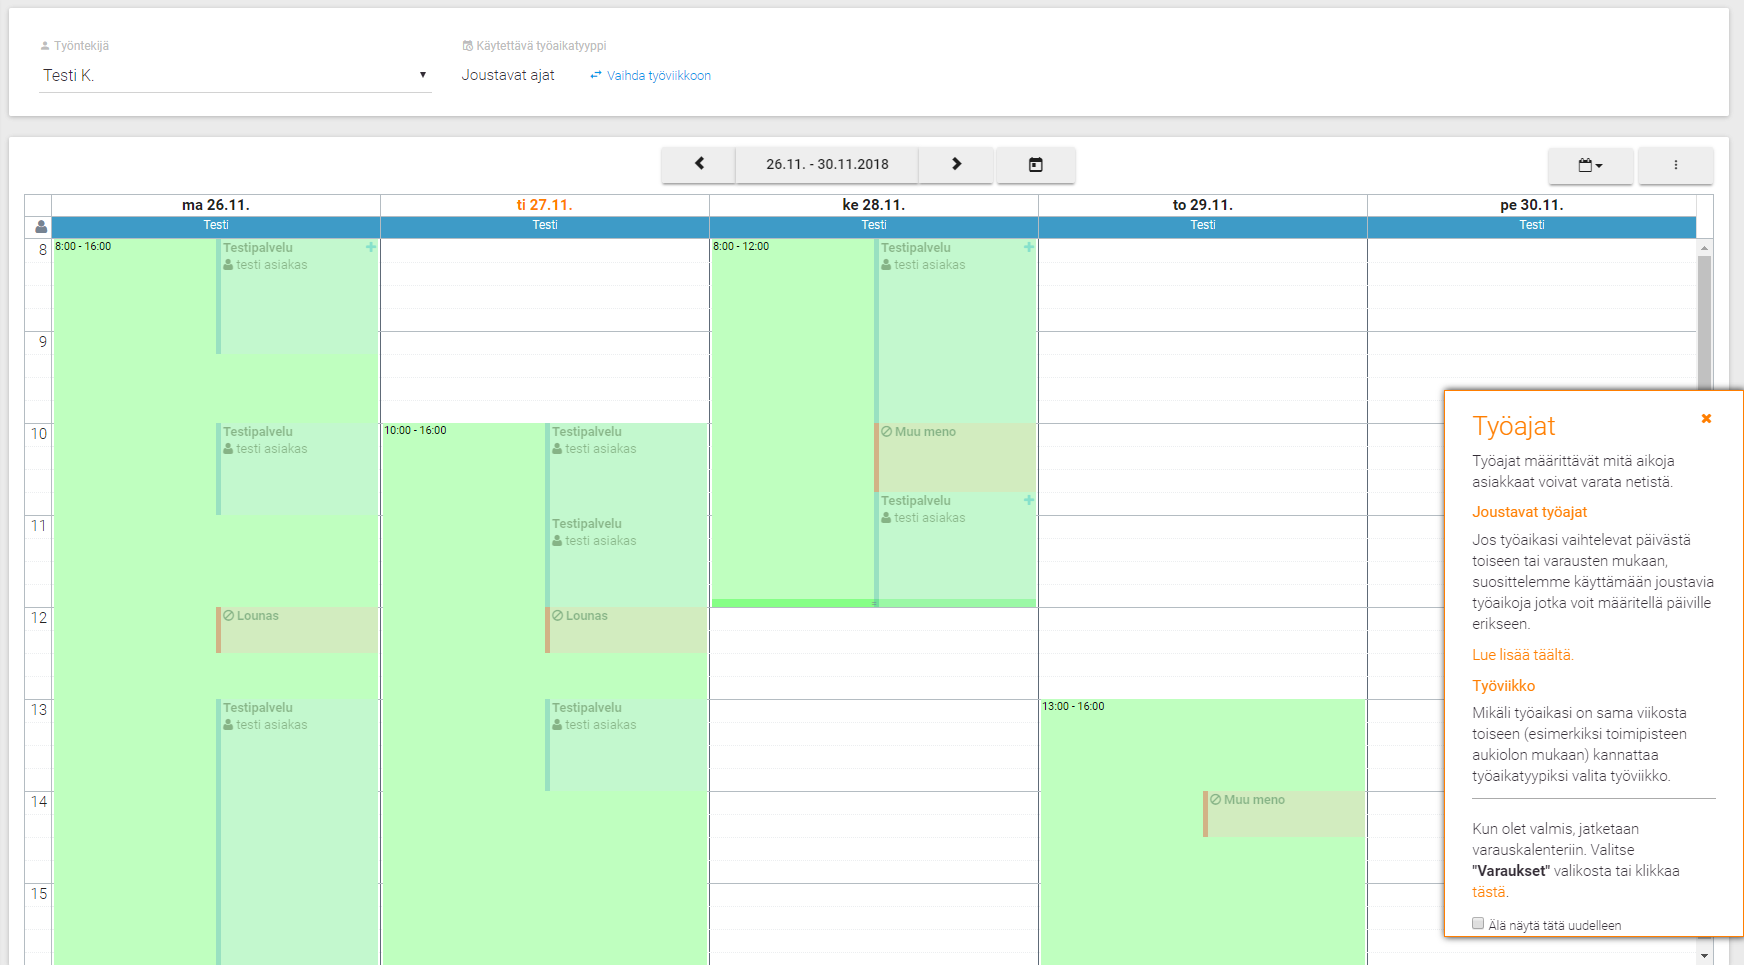Select Monday Lounas break block
The width and height of the screenshot is (1744, 965).
click(x=297, y=630)
